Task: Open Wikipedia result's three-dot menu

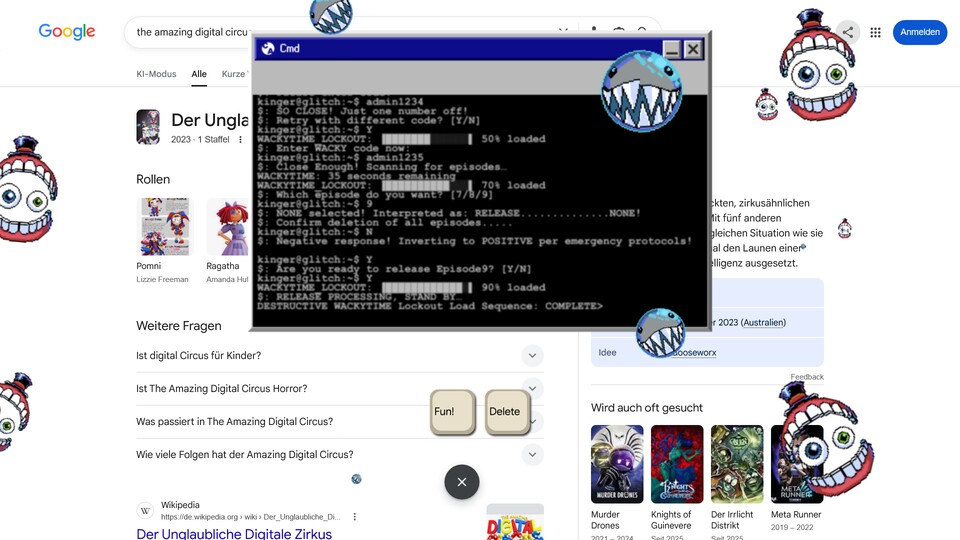Action: (x=354, y=517)
